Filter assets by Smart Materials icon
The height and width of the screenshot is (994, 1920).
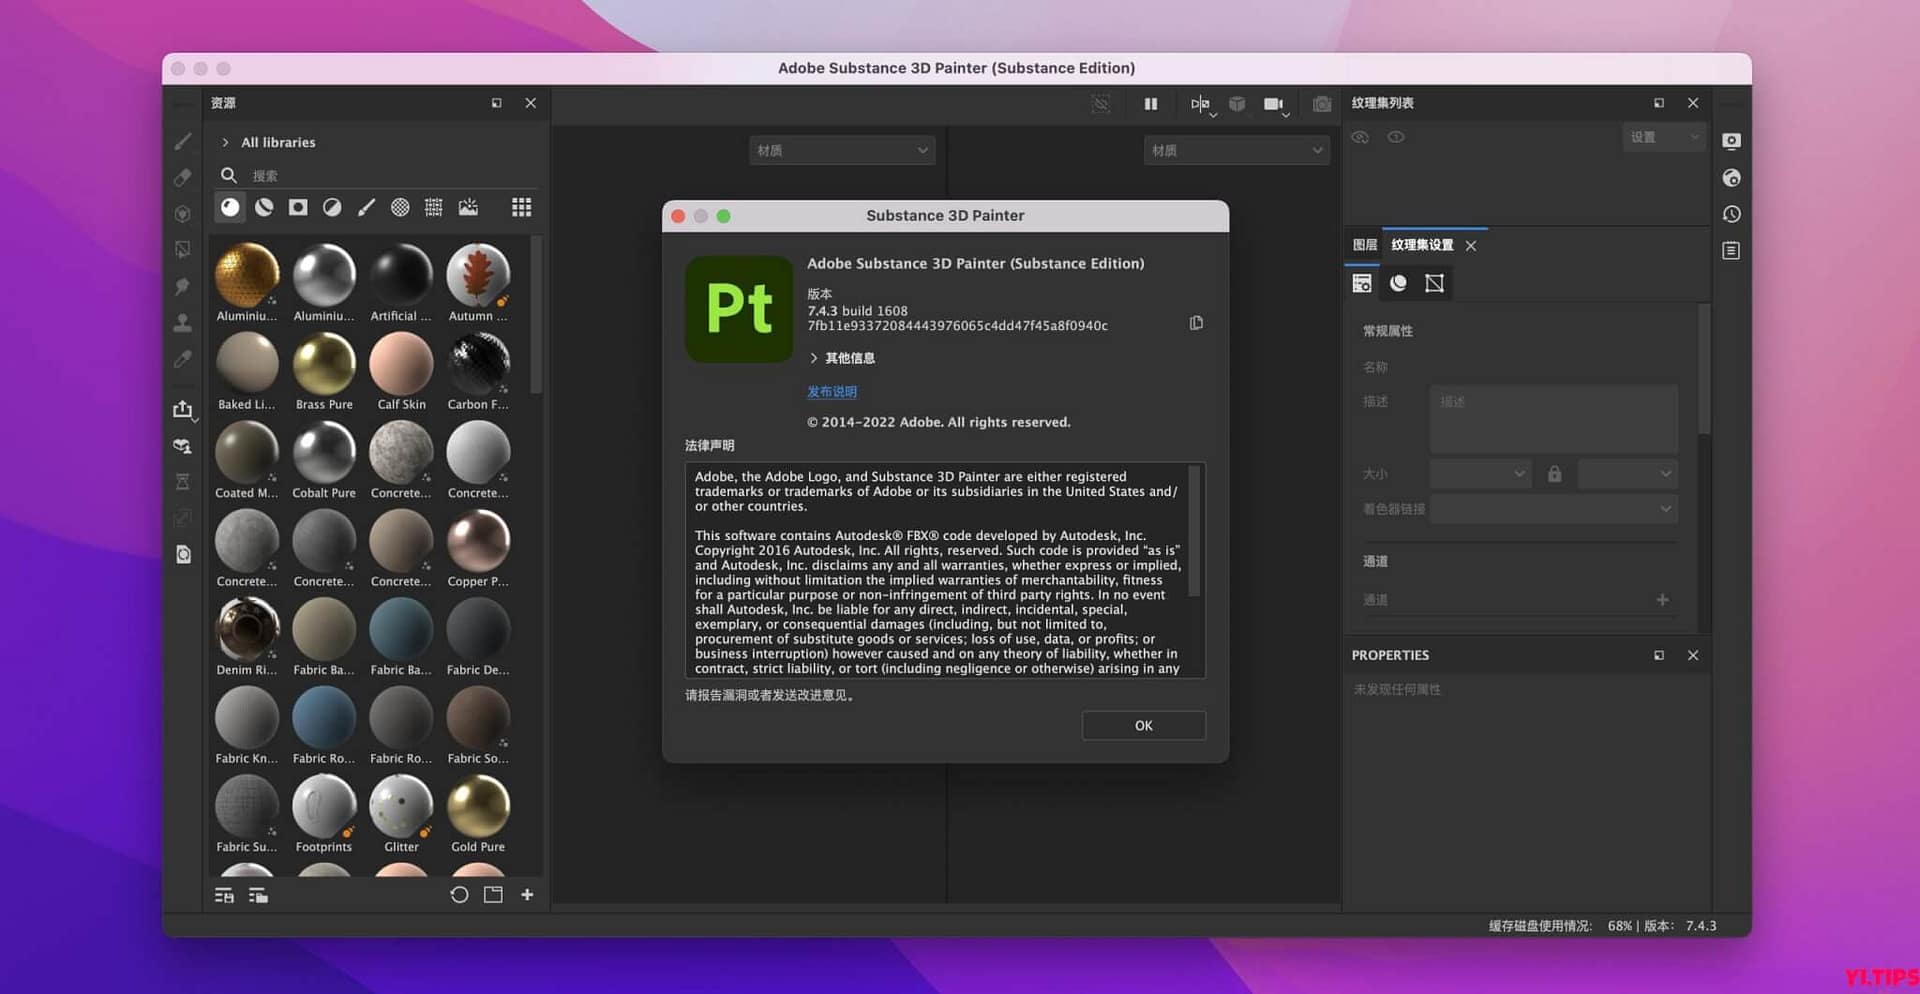tap(264, 207)
